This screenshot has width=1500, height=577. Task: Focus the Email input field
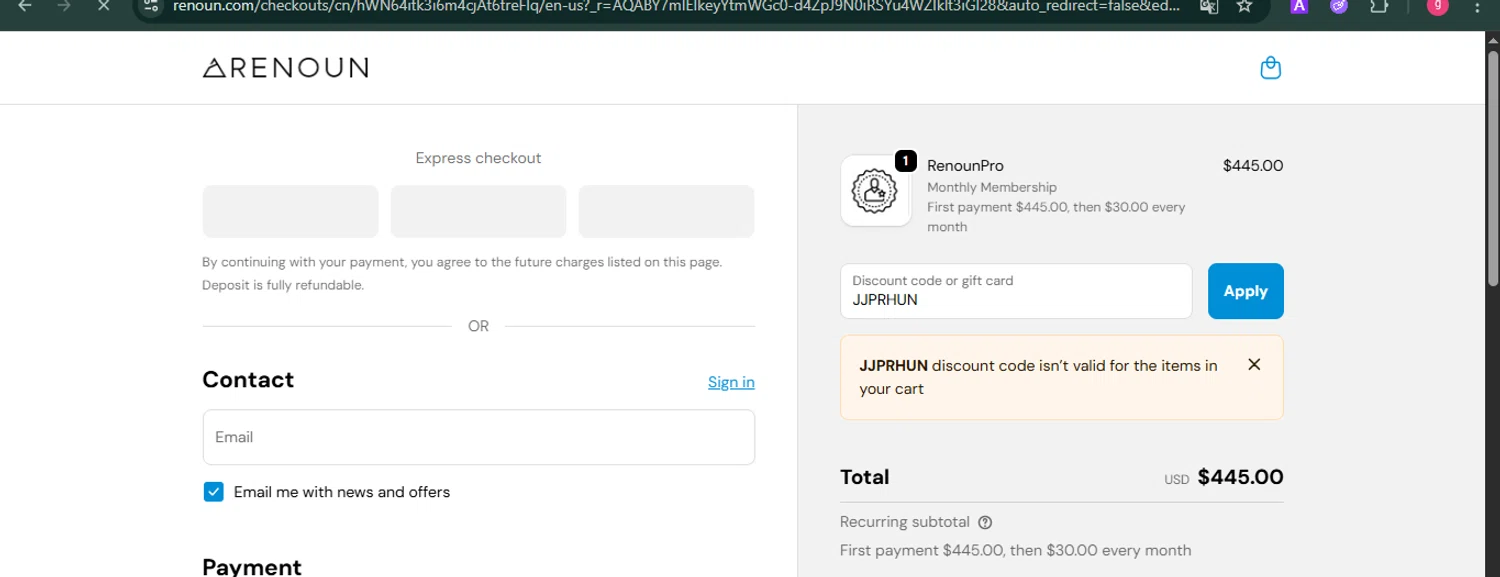(x=478, y=437)
